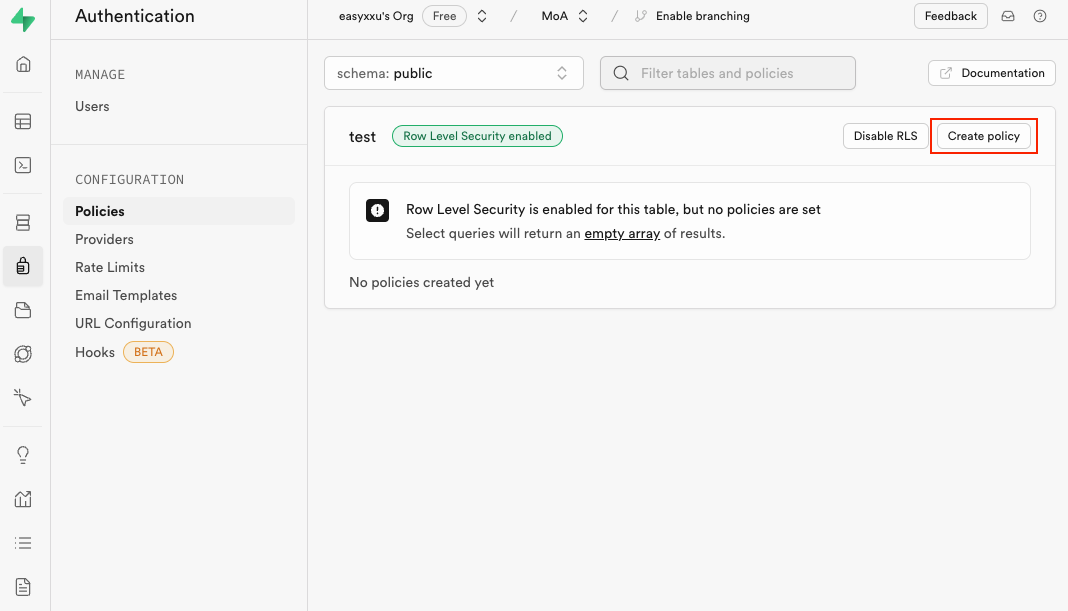The height and width of the screenshot is (611, 1068).
Task: Open the Storage sidebar icon
Action: [23, 310]
